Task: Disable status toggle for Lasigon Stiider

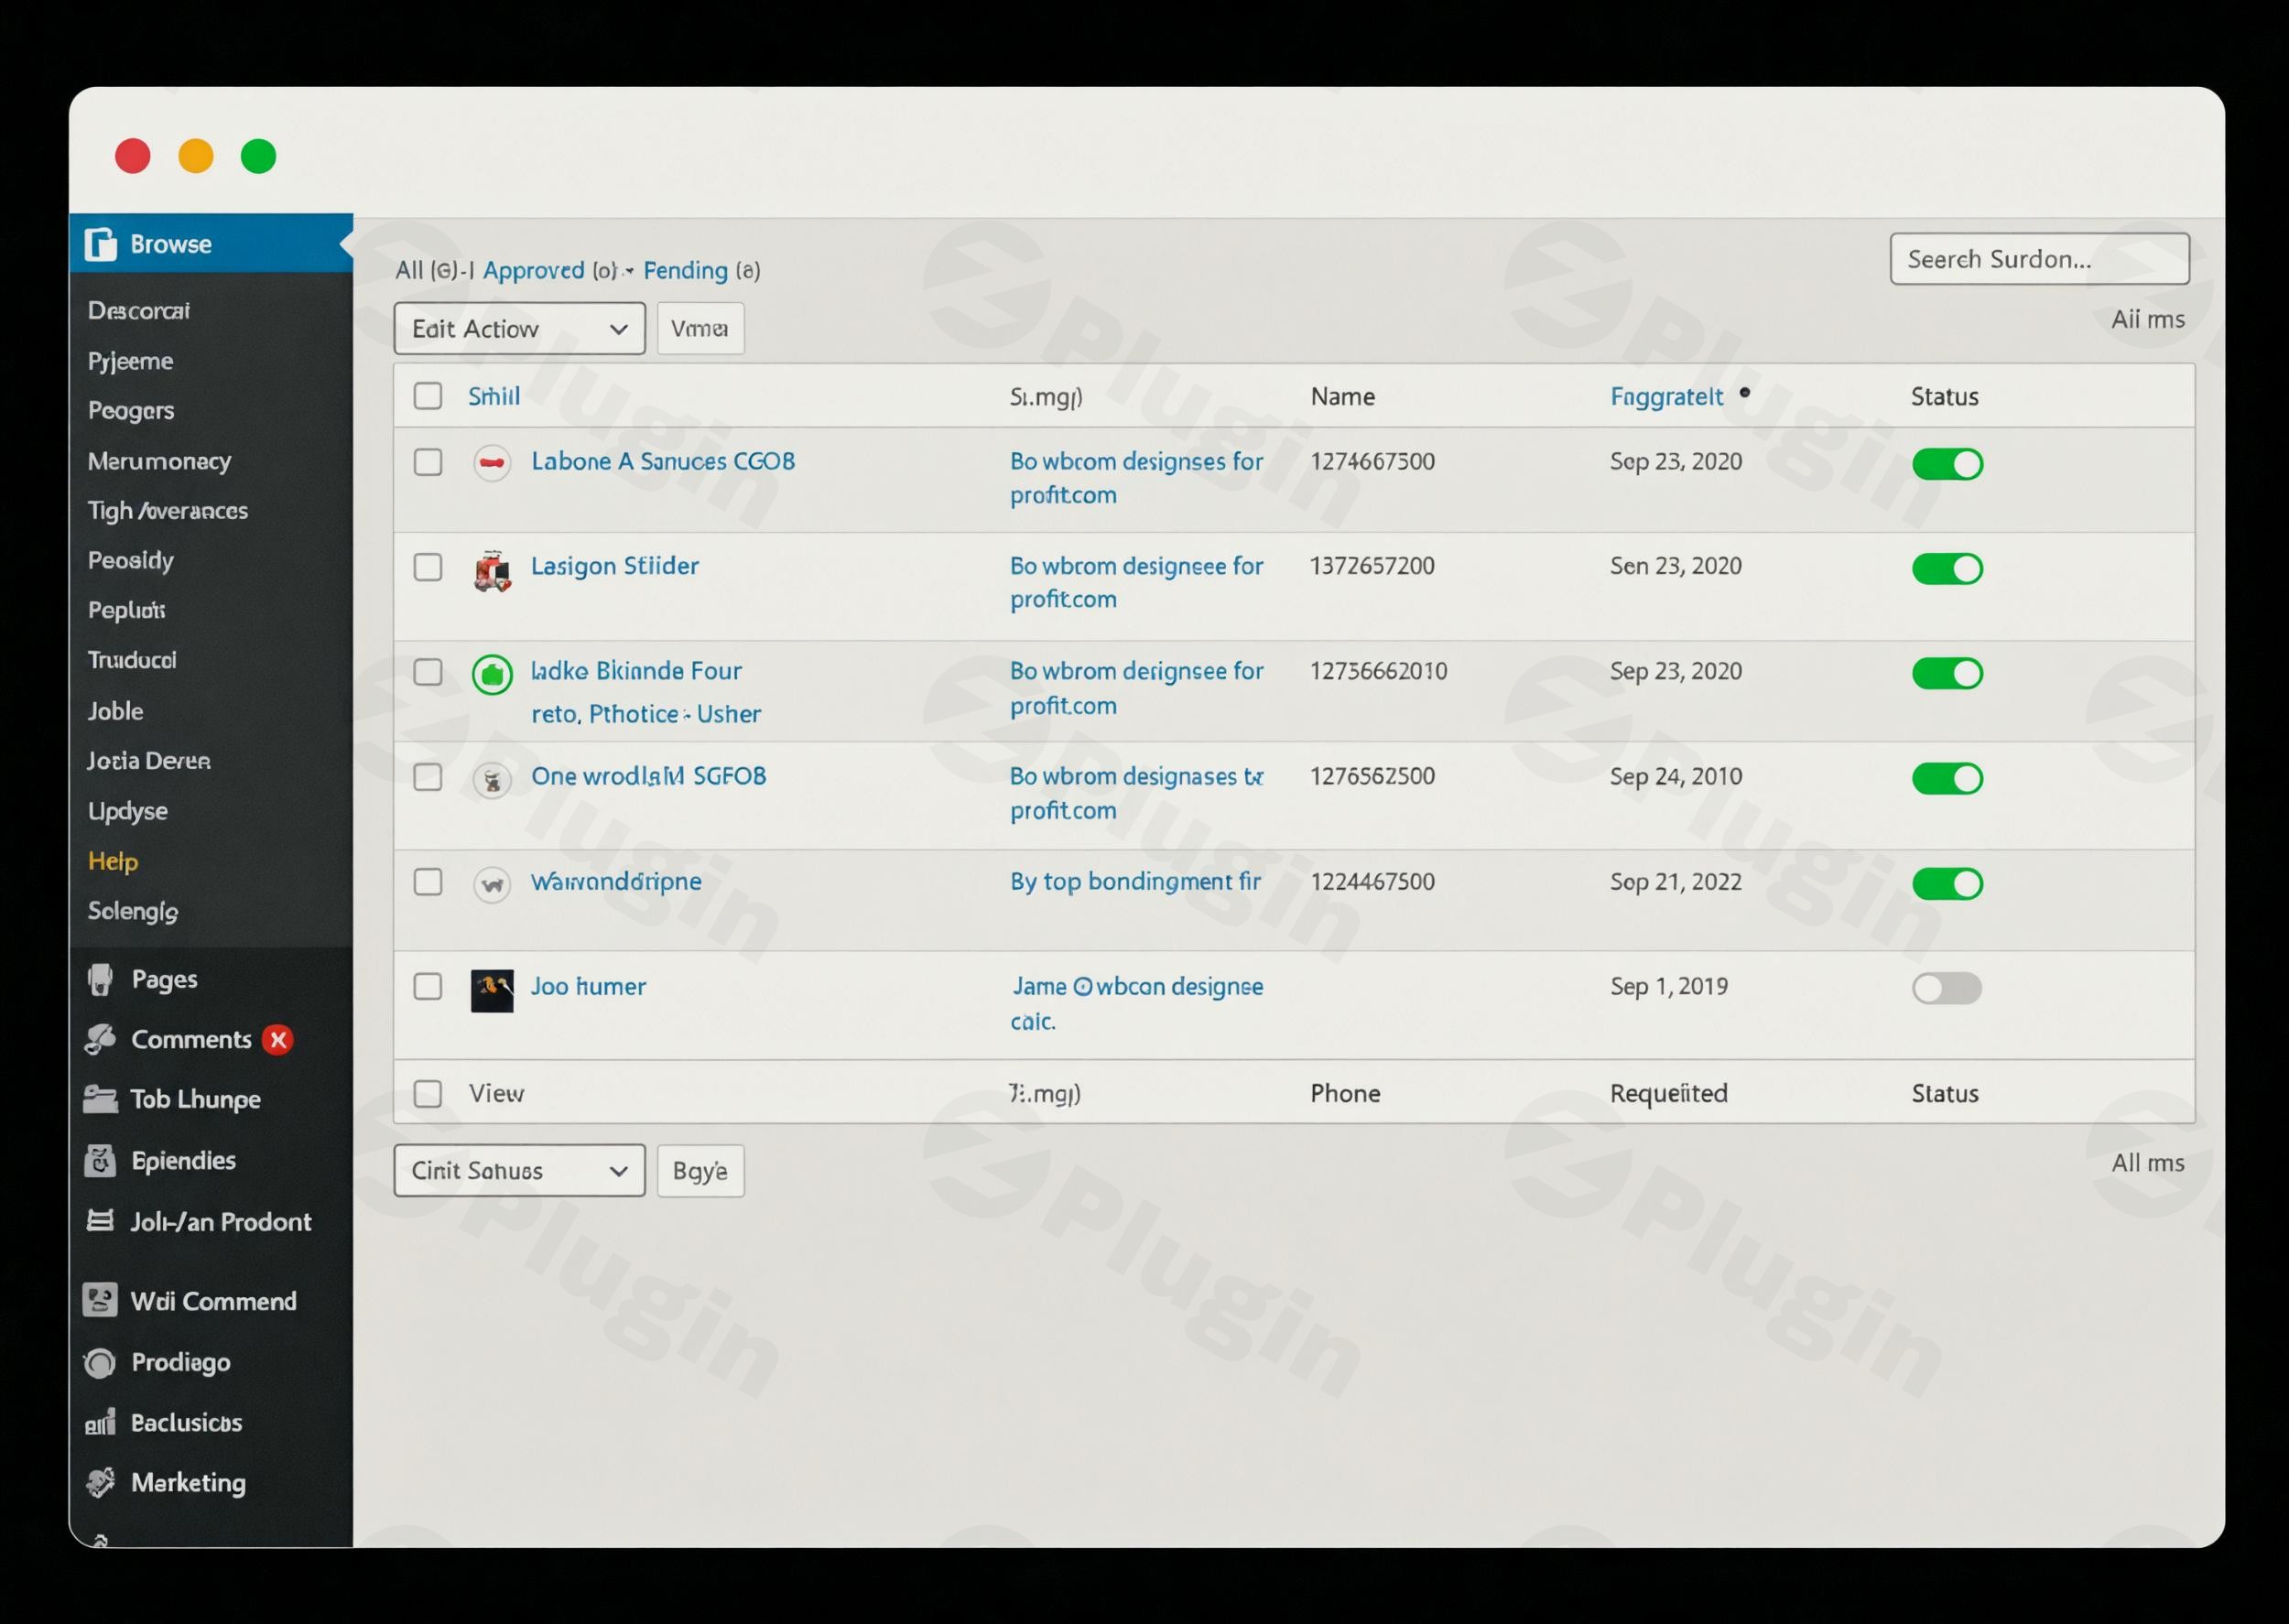Action: click(x=1947, y=568)
